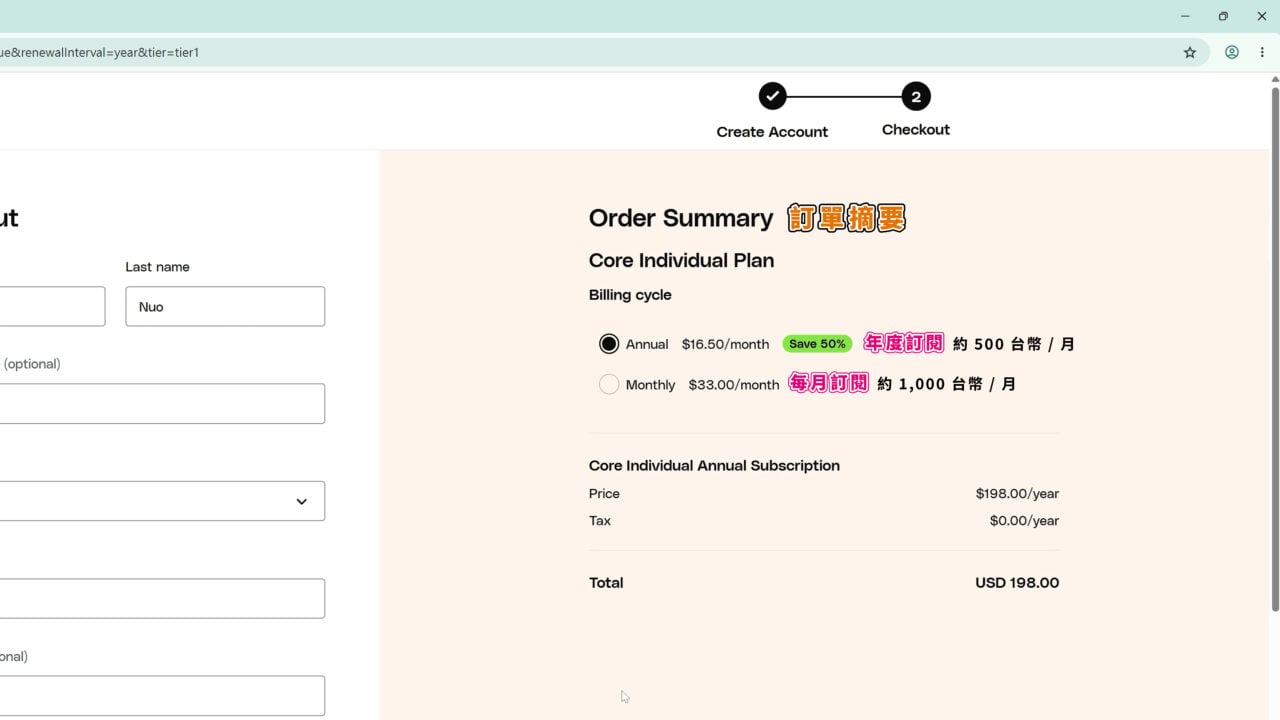The width and height of the screenshot is (1280, 720).
Task: Click the Core Individual Plan heading
Action: 681,260
